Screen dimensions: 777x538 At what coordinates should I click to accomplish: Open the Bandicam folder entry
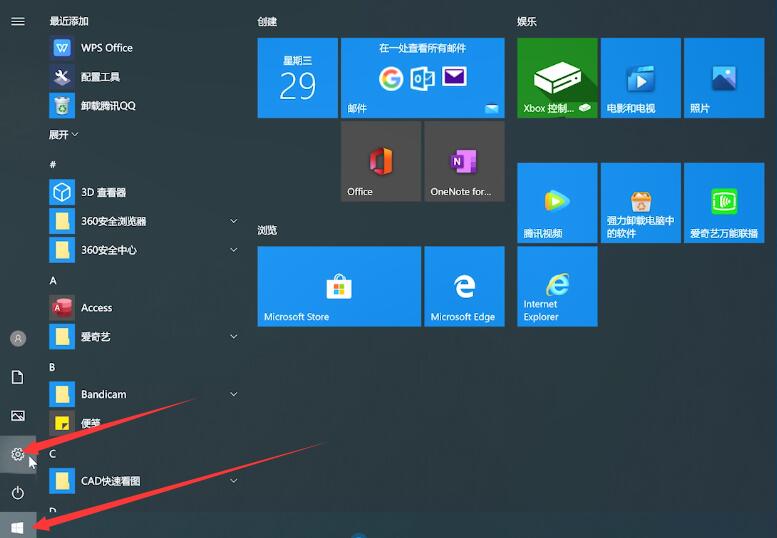point(144,394)
